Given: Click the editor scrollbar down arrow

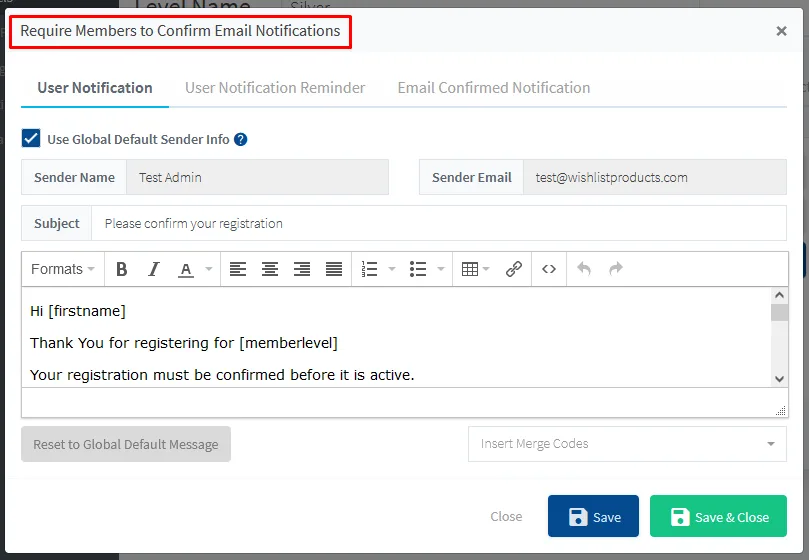Looking at the screenshot, I should point(780,378).
